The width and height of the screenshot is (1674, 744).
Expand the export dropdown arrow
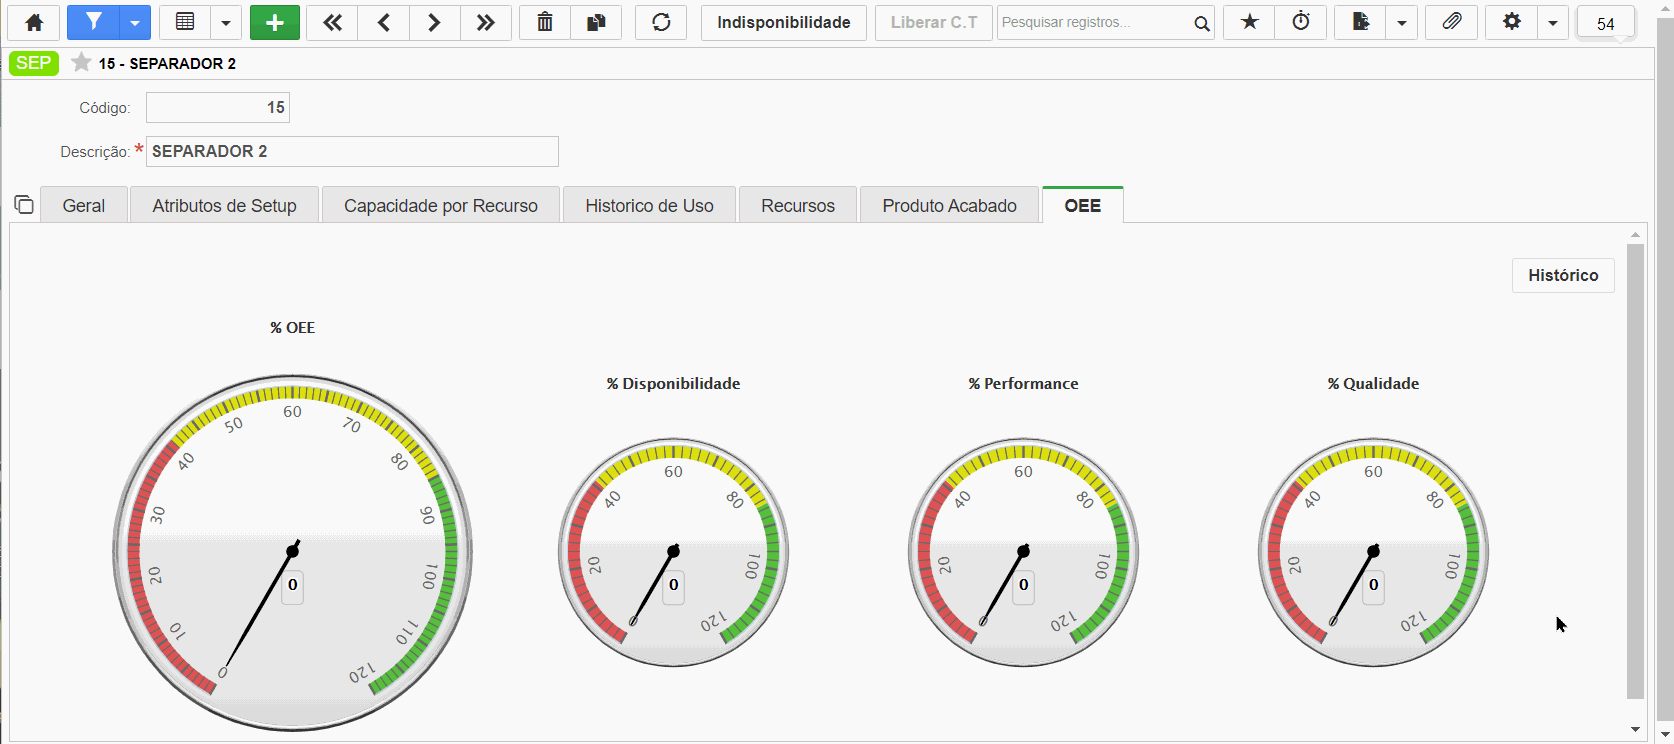1401,22
